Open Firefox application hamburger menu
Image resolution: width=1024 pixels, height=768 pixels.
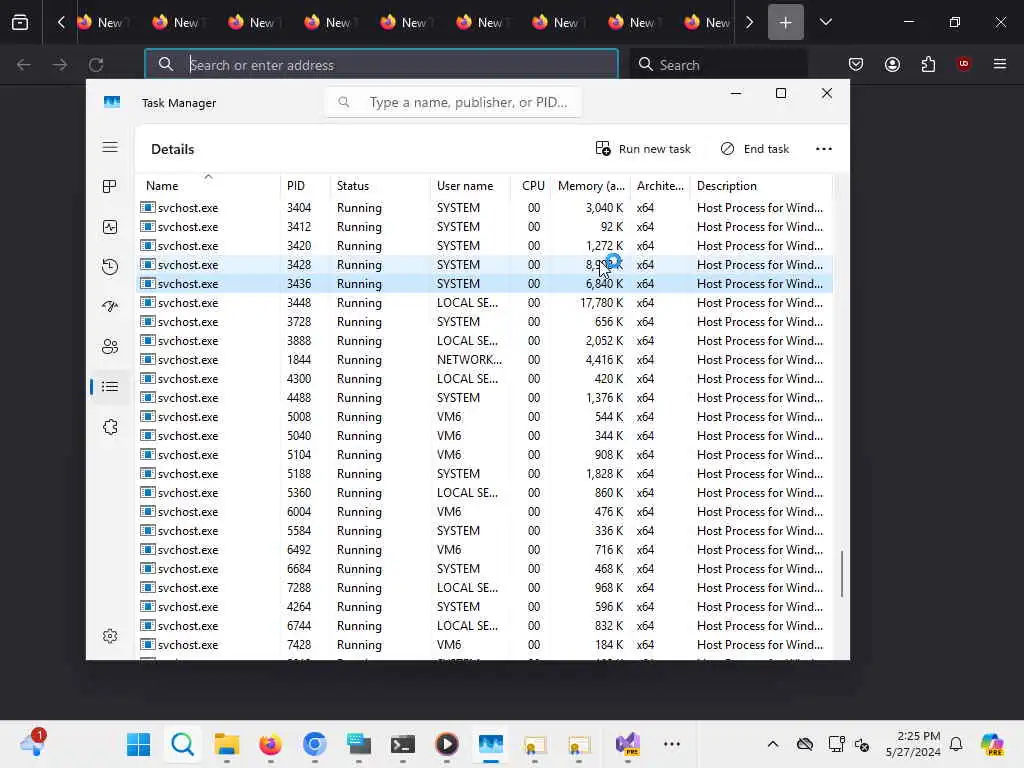tap(1000, 64)
